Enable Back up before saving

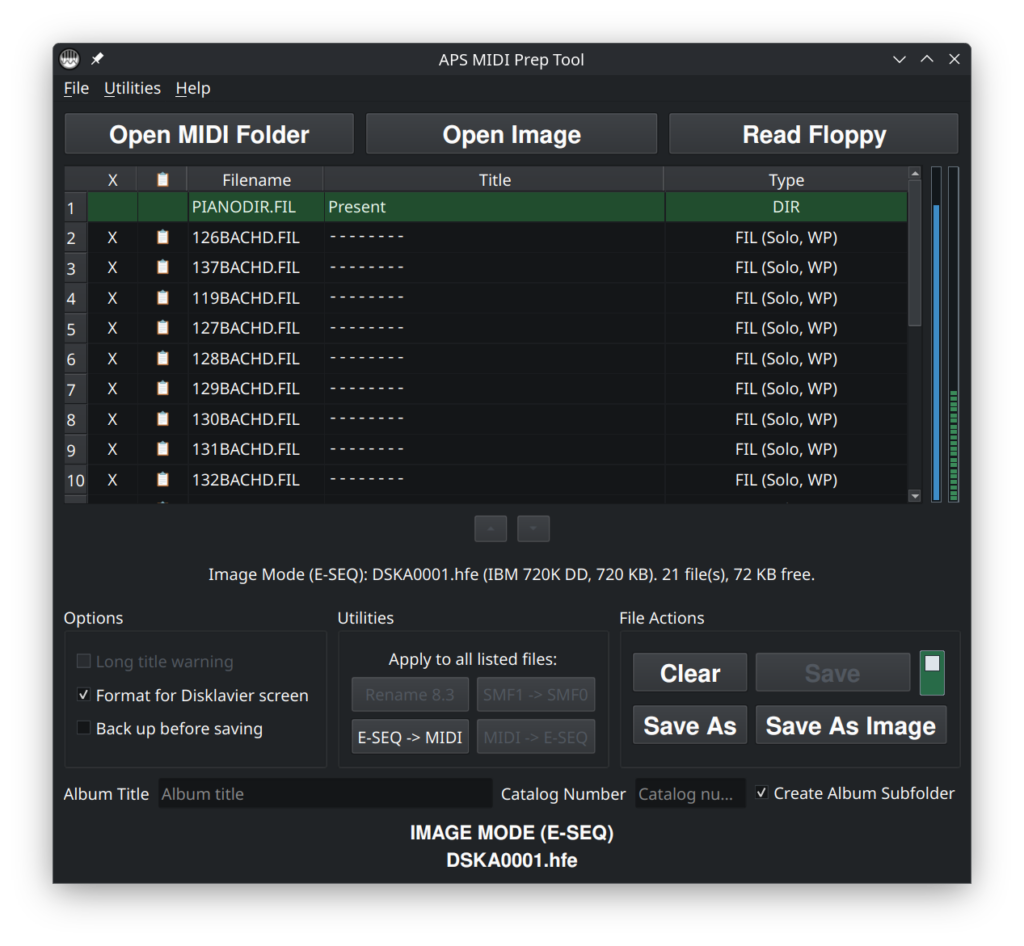(x=84, y=728)
